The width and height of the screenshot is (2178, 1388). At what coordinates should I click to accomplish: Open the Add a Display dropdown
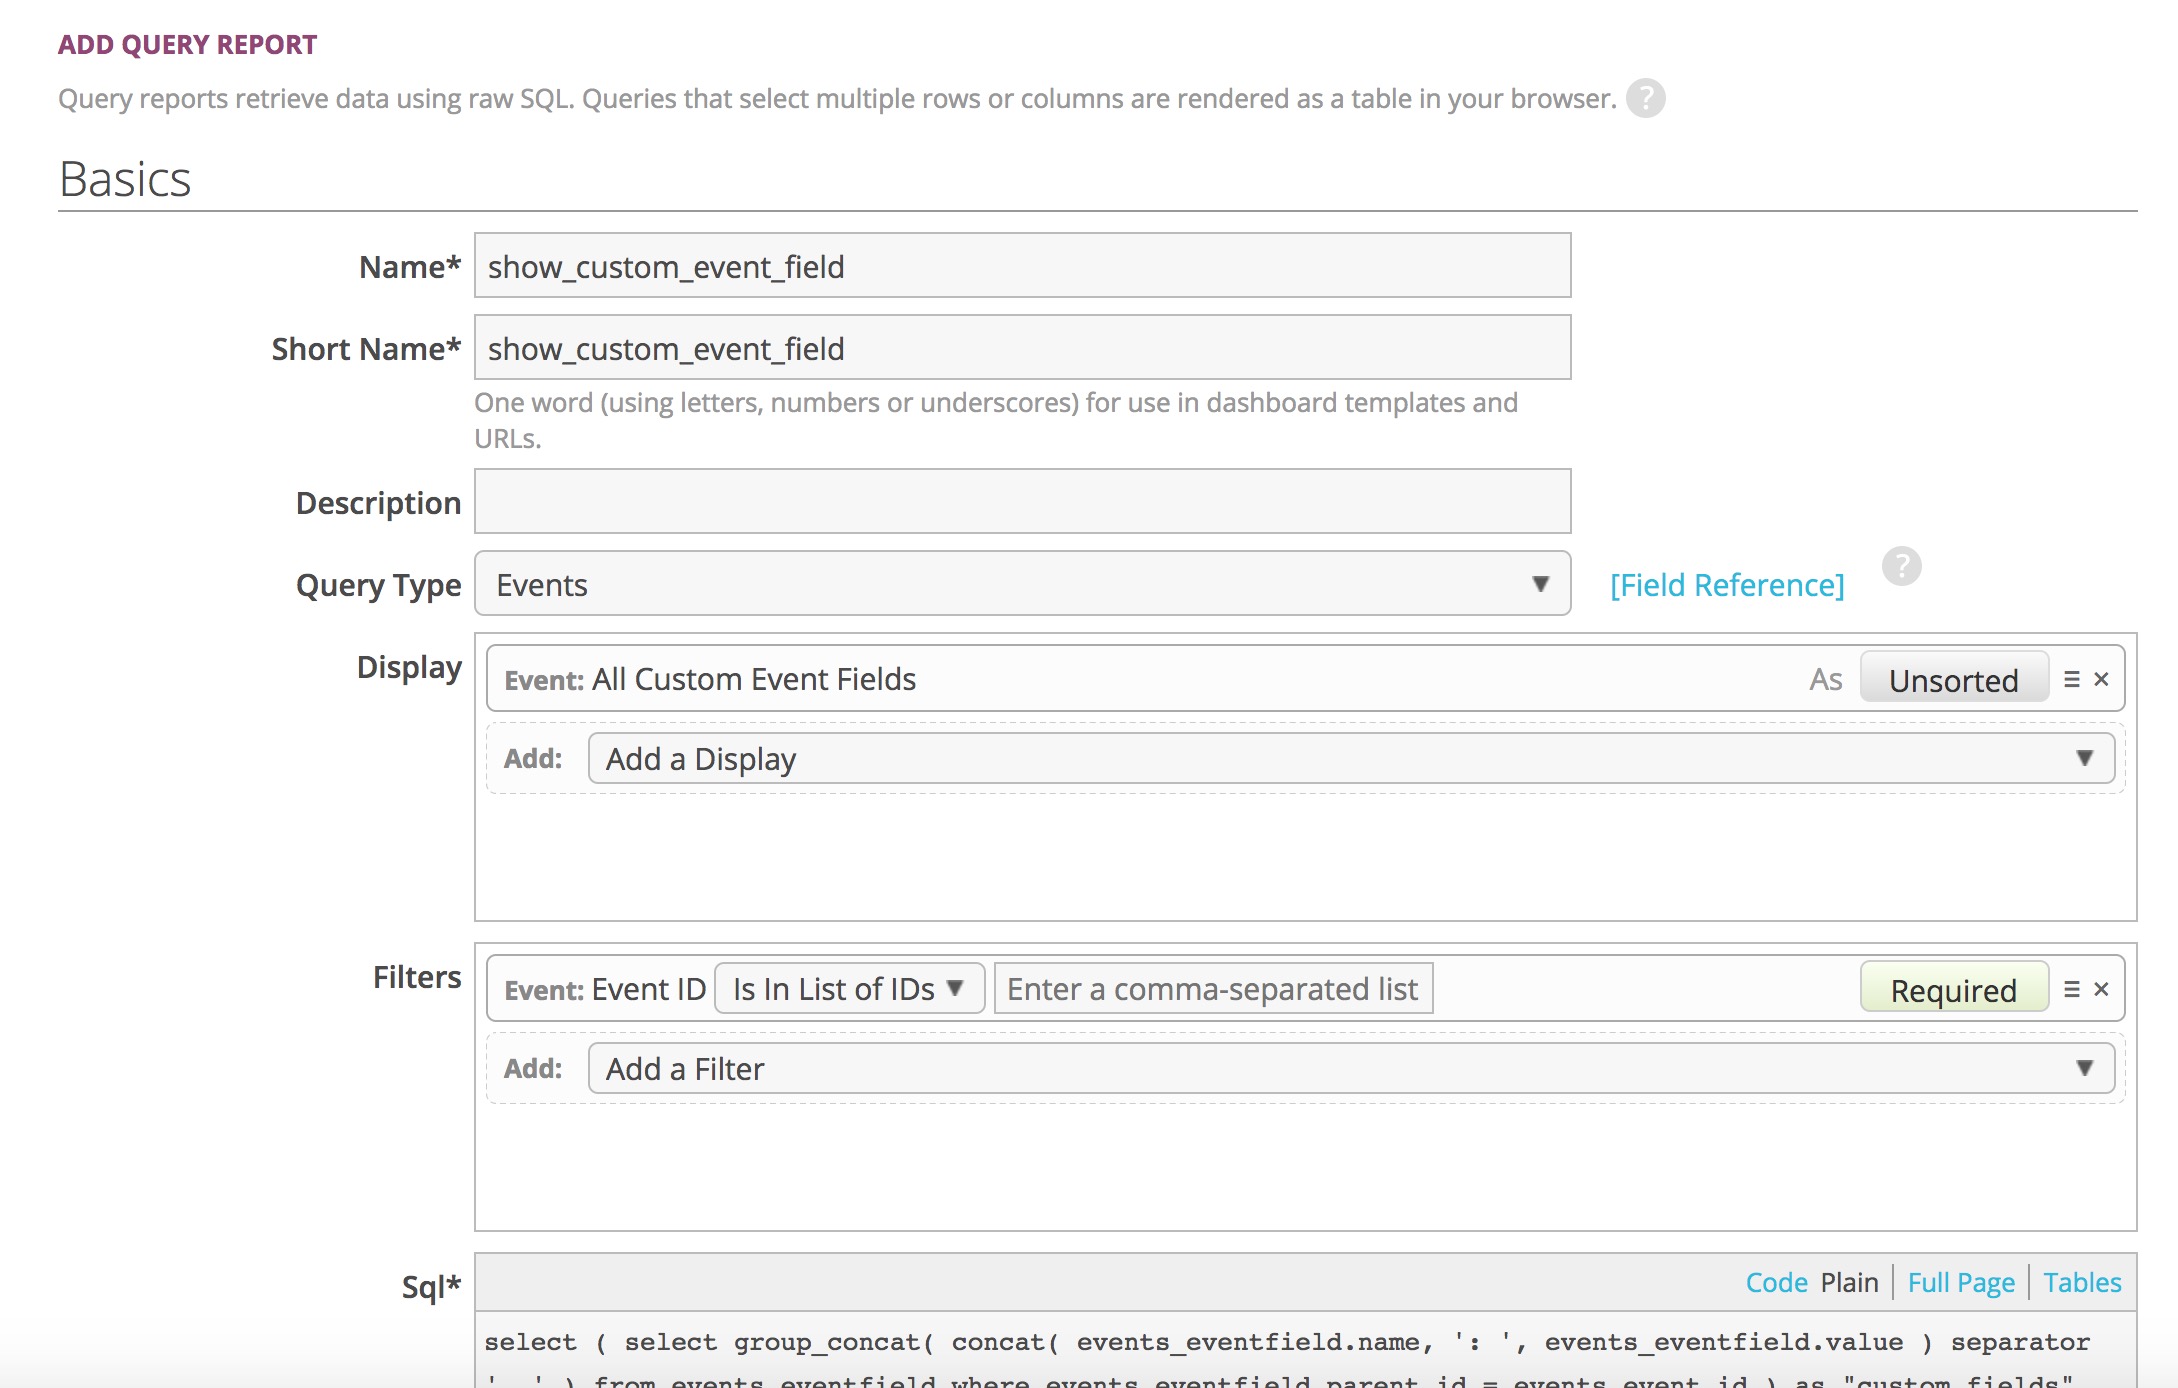[1350, 759]
